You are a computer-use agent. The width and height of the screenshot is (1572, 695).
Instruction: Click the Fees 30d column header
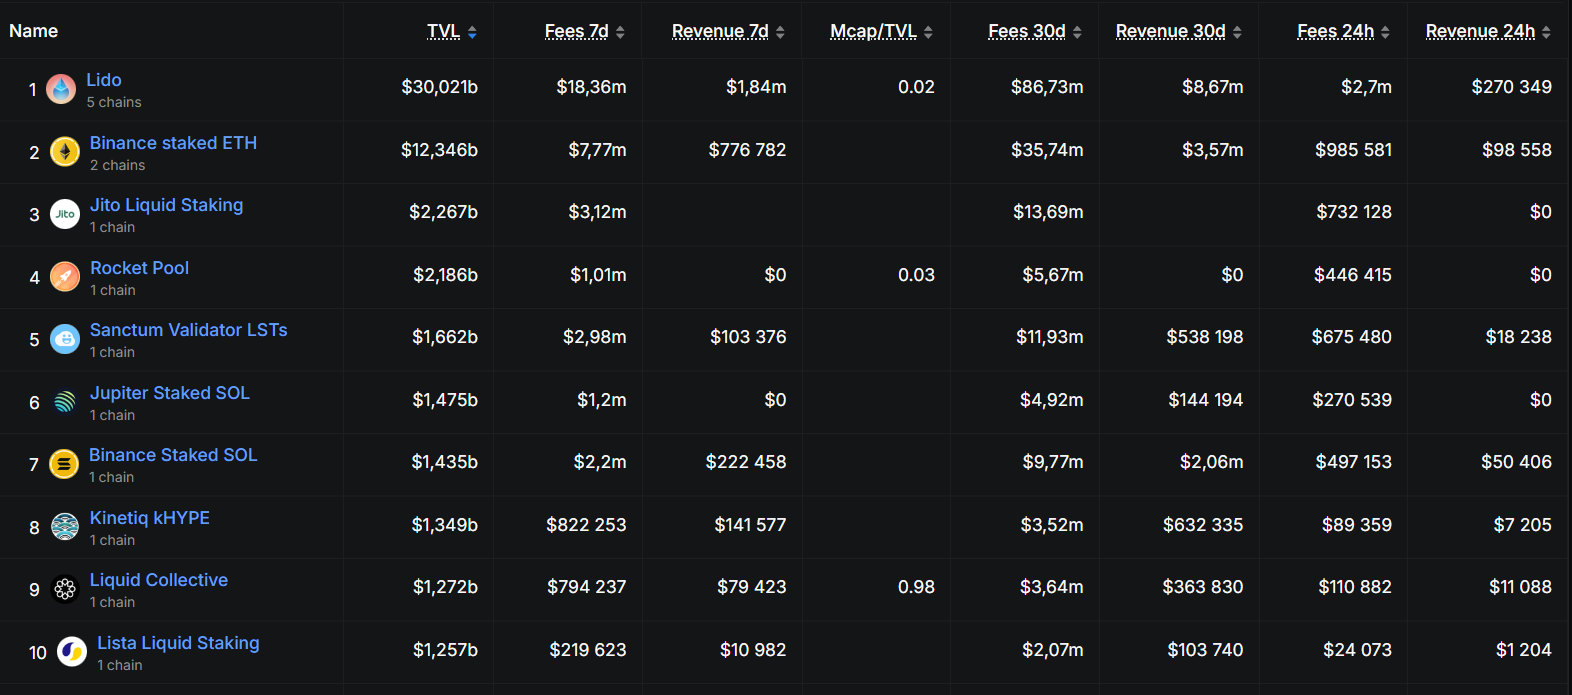coord(1027,31)
